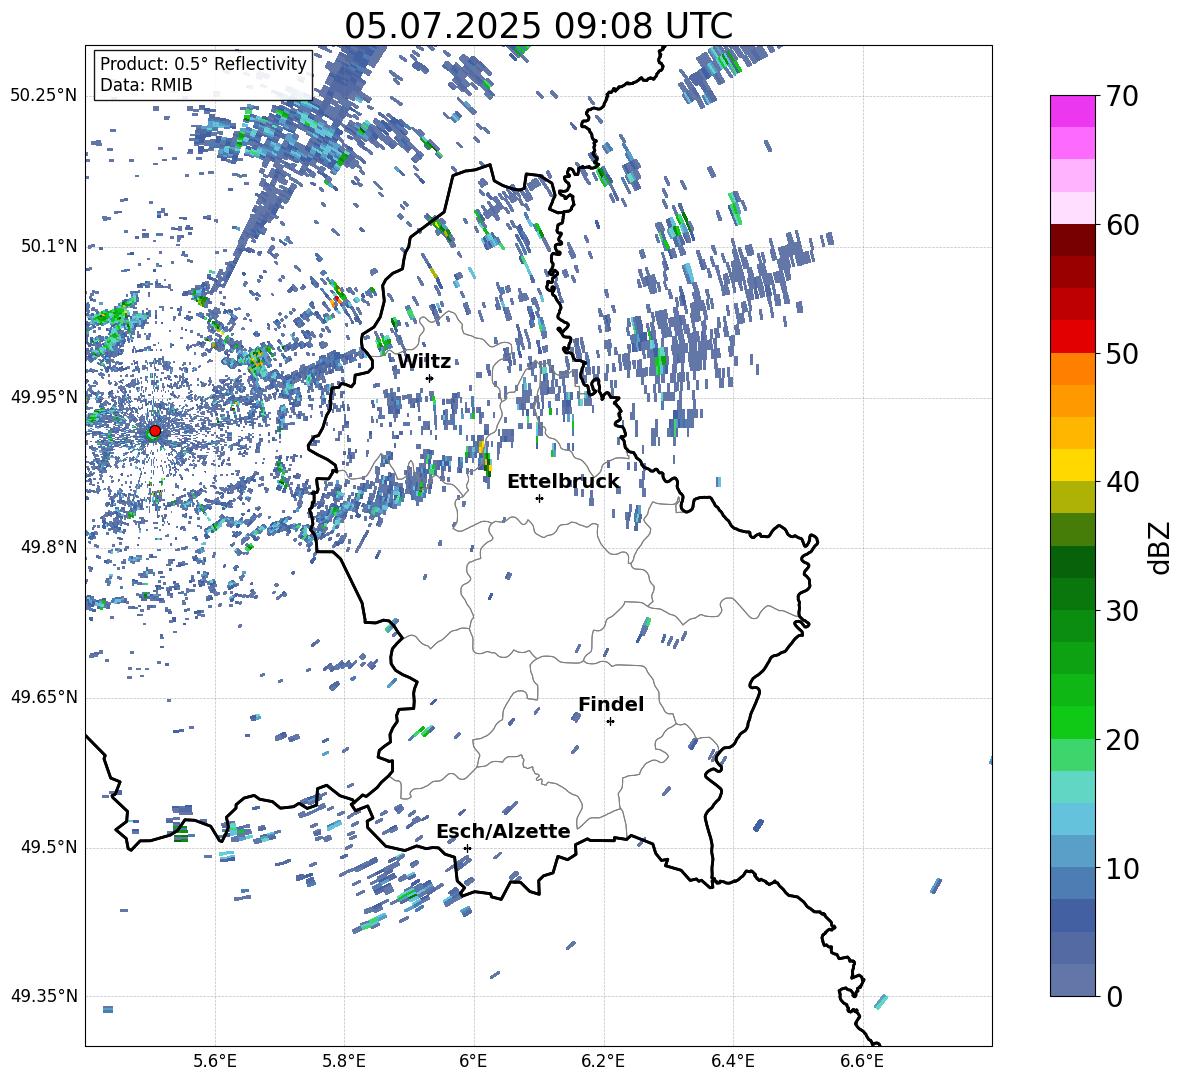1184x1081 pixels.
Task: Click the 49.65°N latitude label
Action: [x=44, y=697]
